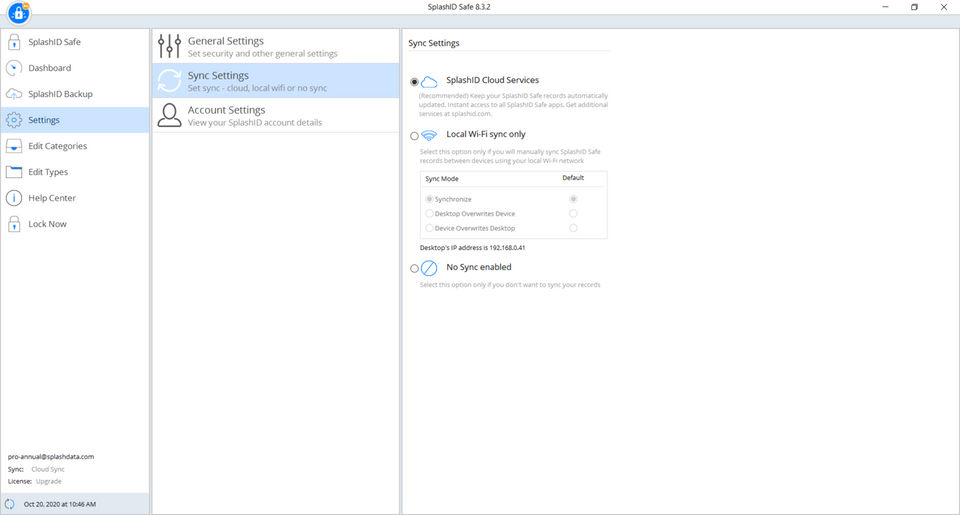Go to Dashboard in sidebar
The height and width of the screenshot is (515, 960).
[x=75, y=68]
